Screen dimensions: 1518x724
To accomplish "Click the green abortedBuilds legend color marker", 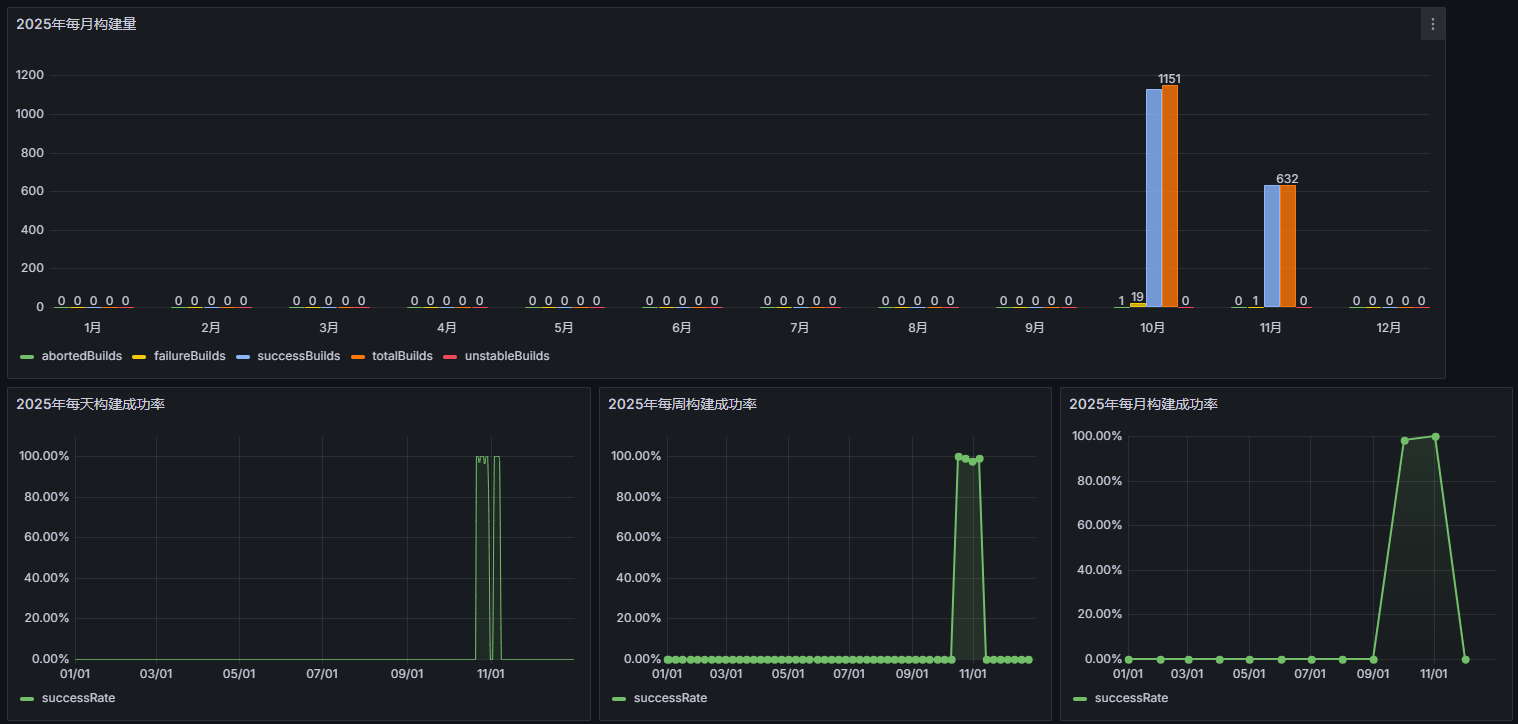I will (27, 357).
